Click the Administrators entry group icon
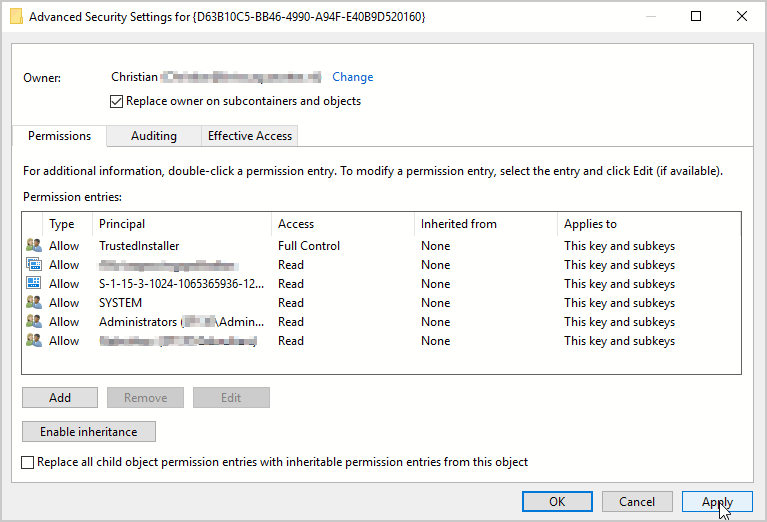This screenshot has width=767, height=522. [x=33, y=322]
